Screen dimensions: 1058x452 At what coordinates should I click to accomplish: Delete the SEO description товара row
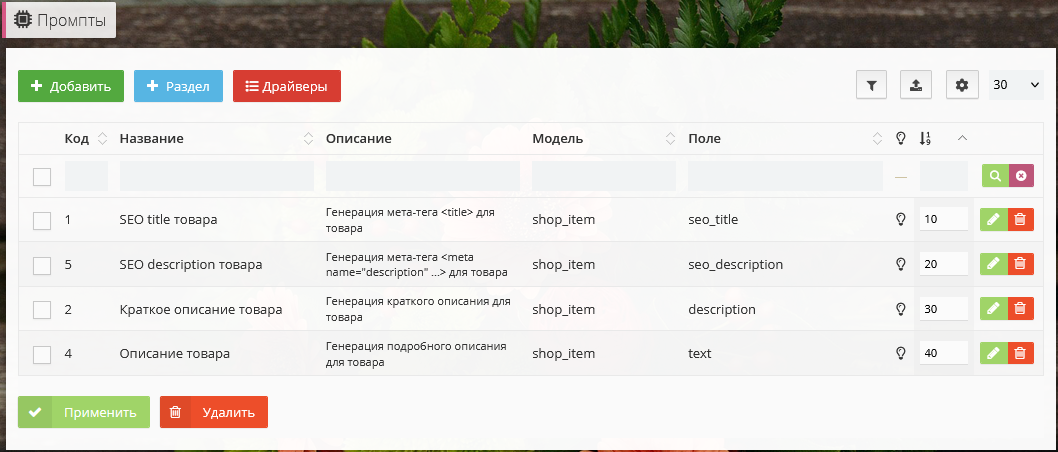1020,264
